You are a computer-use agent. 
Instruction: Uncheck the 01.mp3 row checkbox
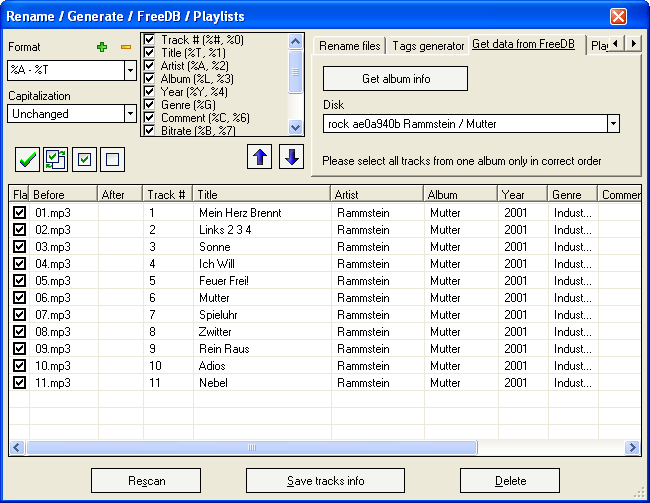click(19, 213)
